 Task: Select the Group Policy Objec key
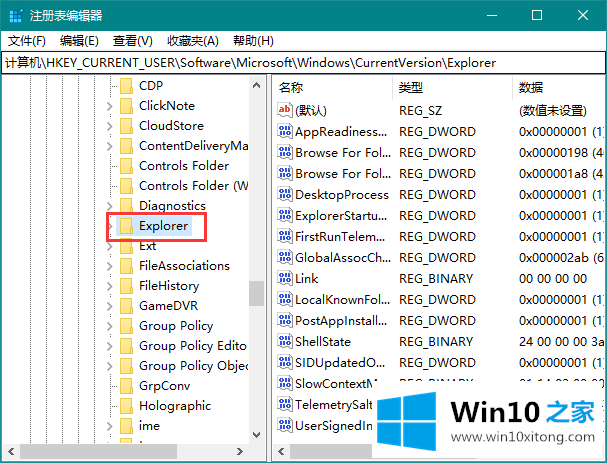194,366
